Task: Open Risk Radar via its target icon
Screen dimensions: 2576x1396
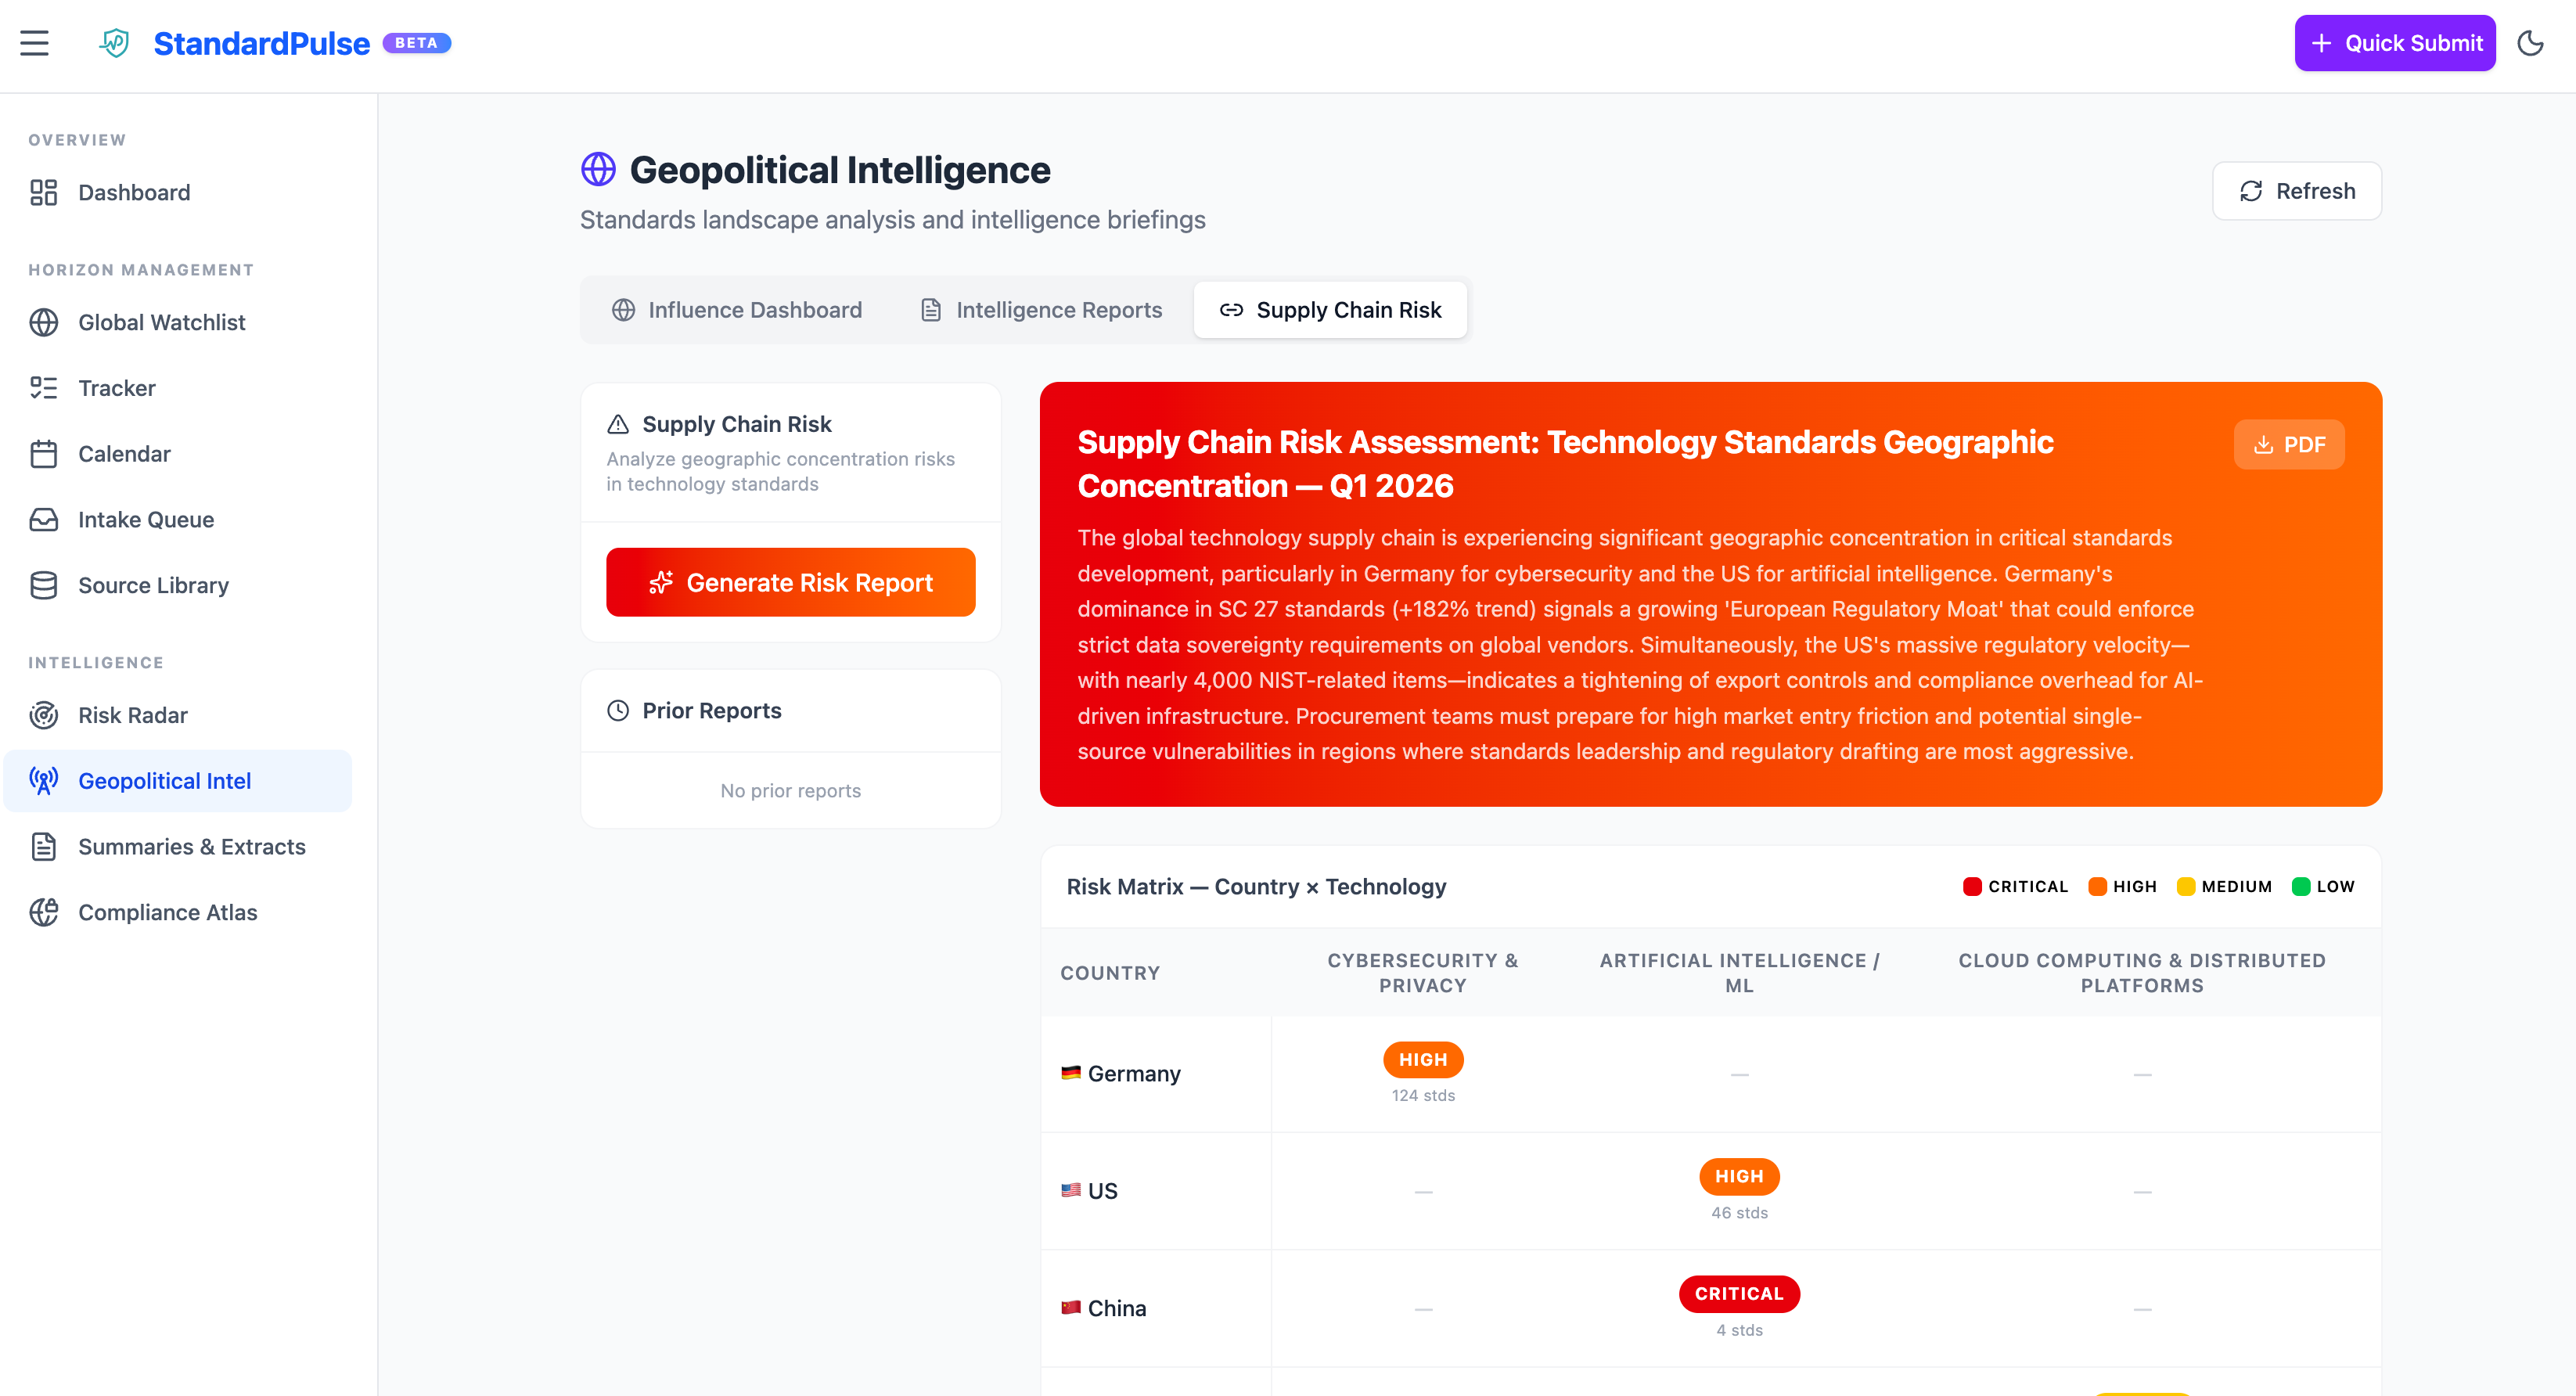Action: click(x=44, y=715)
